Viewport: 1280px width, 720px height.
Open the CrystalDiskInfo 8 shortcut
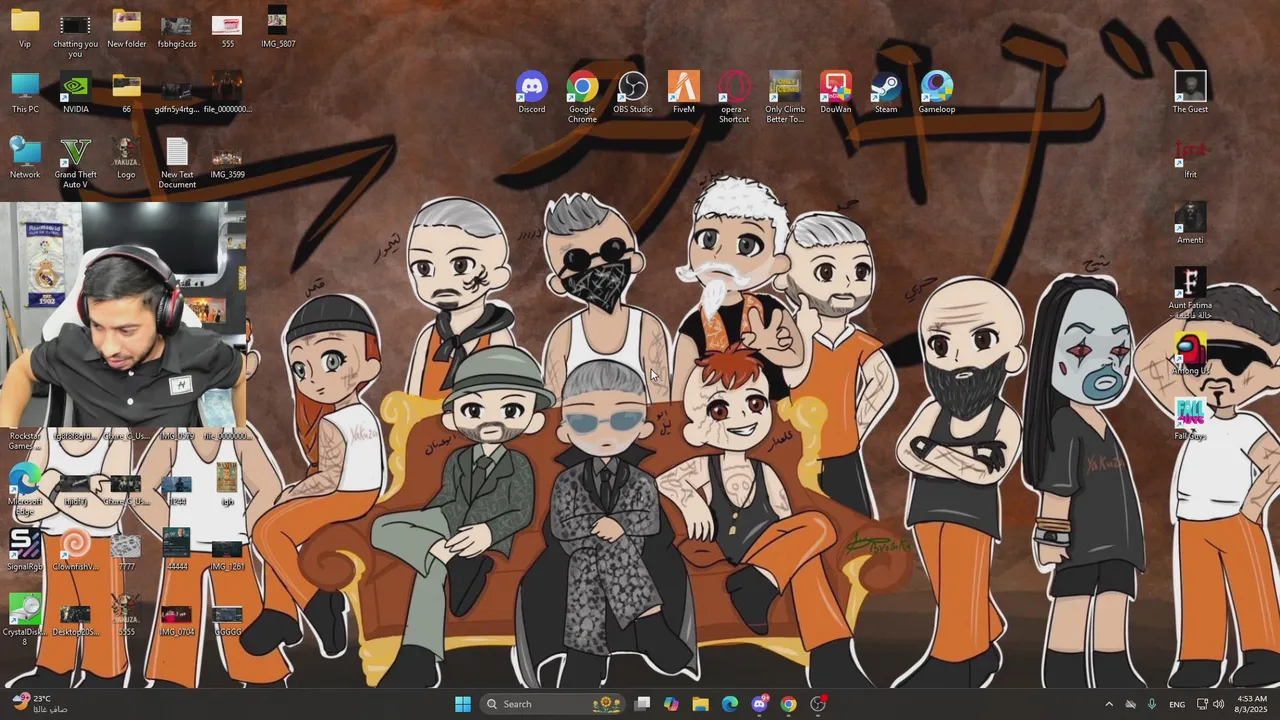click(x=25, y=620)
